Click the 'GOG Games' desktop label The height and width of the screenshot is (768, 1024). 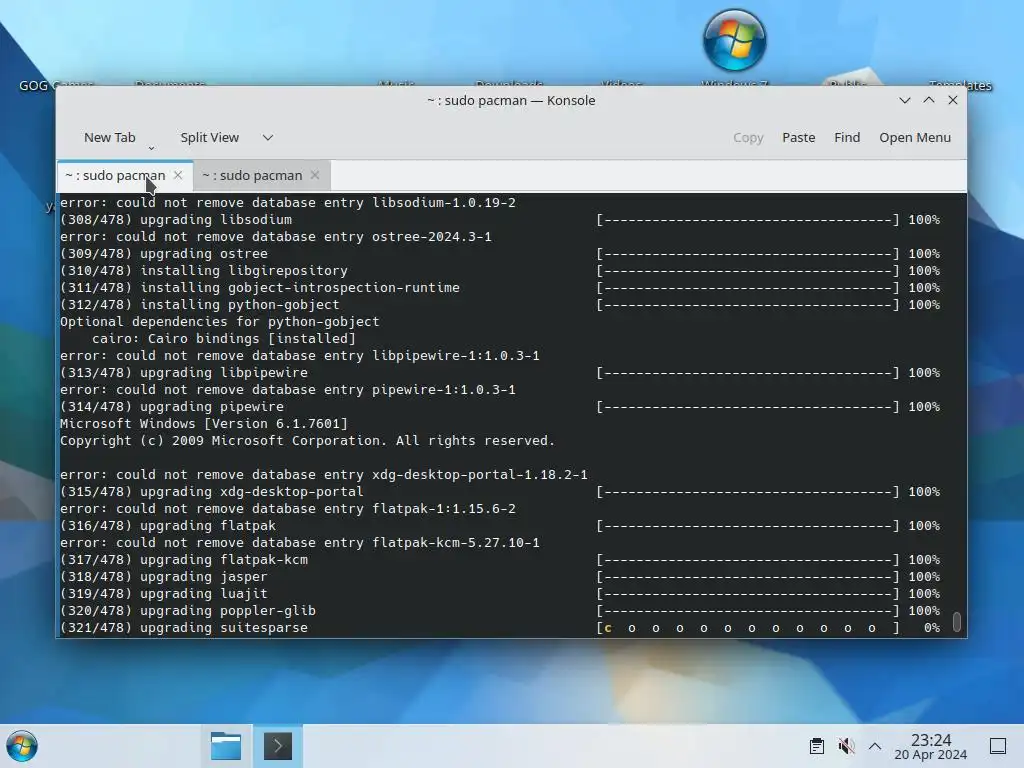56,86
